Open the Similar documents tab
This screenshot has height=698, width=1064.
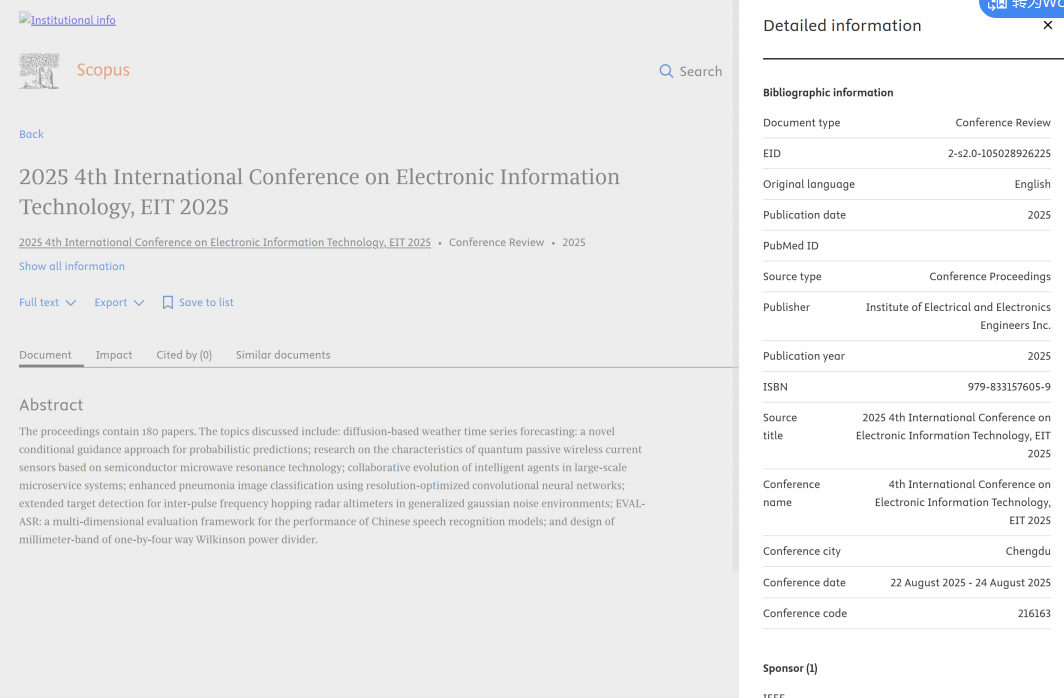pos(283,355)
